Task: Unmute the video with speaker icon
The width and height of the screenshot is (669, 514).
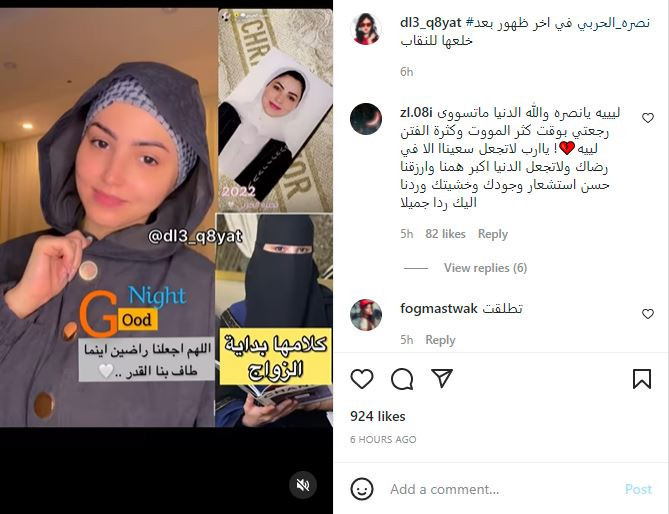Action: 303,485
